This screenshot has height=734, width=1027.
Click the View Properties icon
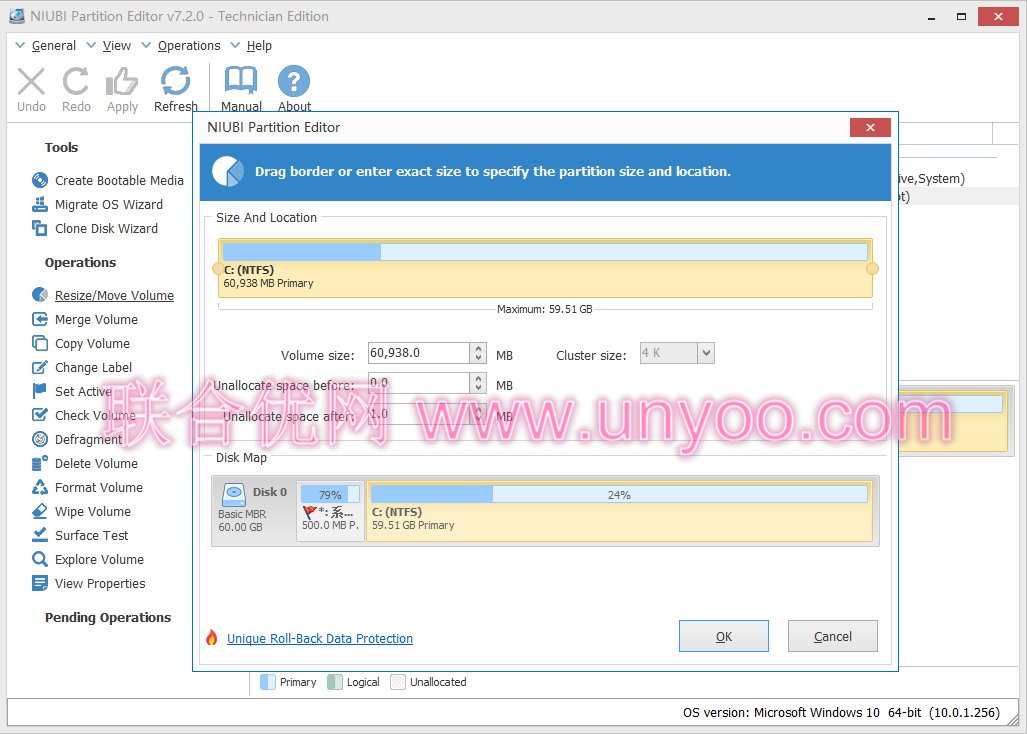click(40, 583)
